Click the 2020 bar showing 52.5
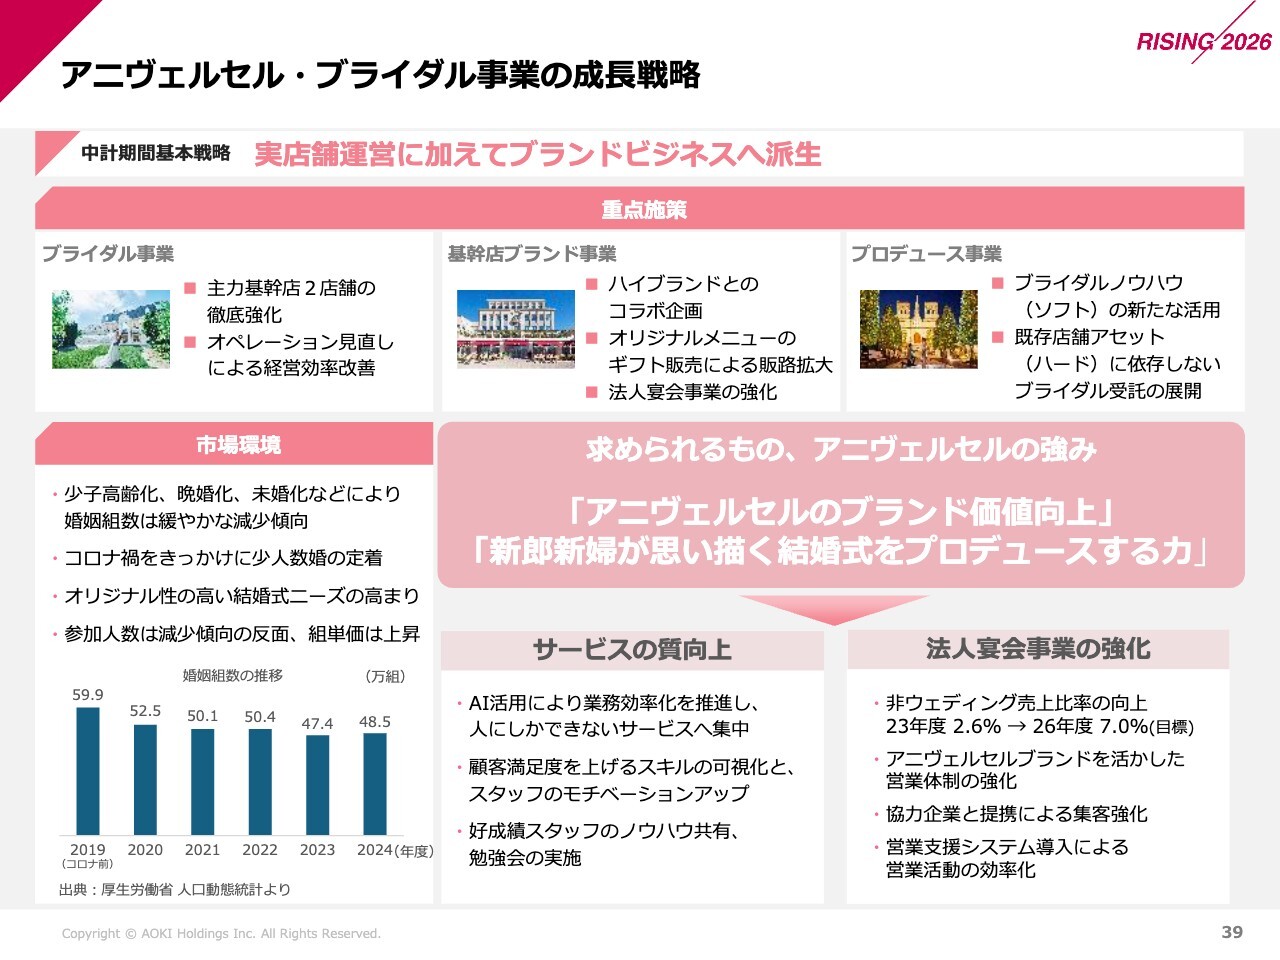This screenshot has height=960, width=1280. [x=145, y=779]
